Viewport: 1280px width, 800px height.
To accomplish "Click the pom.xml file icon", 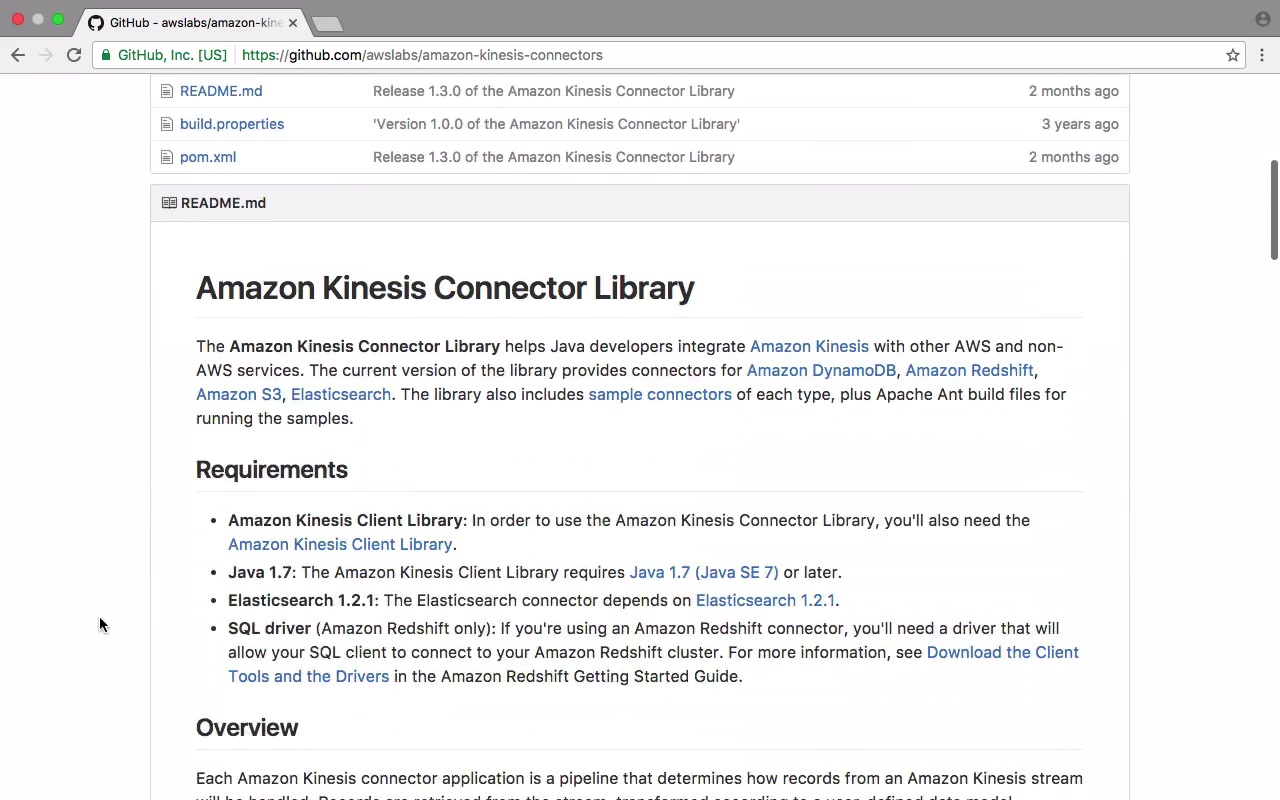I will [x=168, y=157].
